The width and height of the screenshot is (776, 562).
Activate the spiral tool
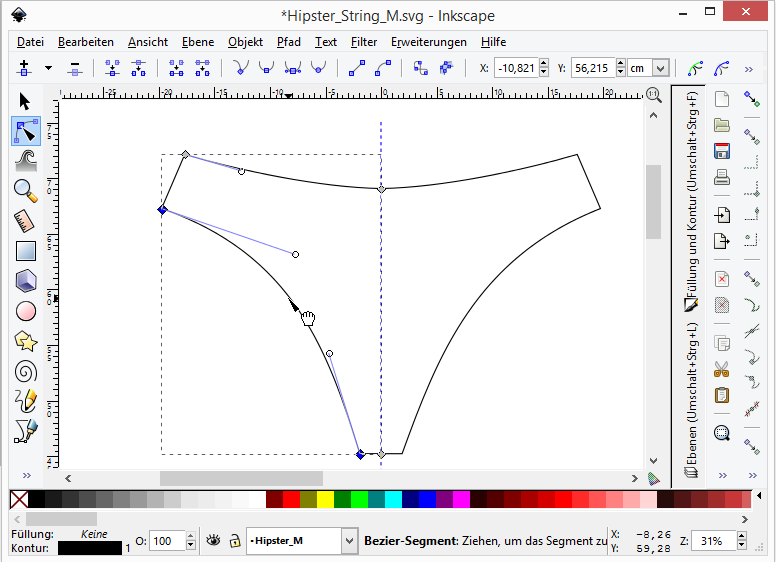click(x=26, y=371)
